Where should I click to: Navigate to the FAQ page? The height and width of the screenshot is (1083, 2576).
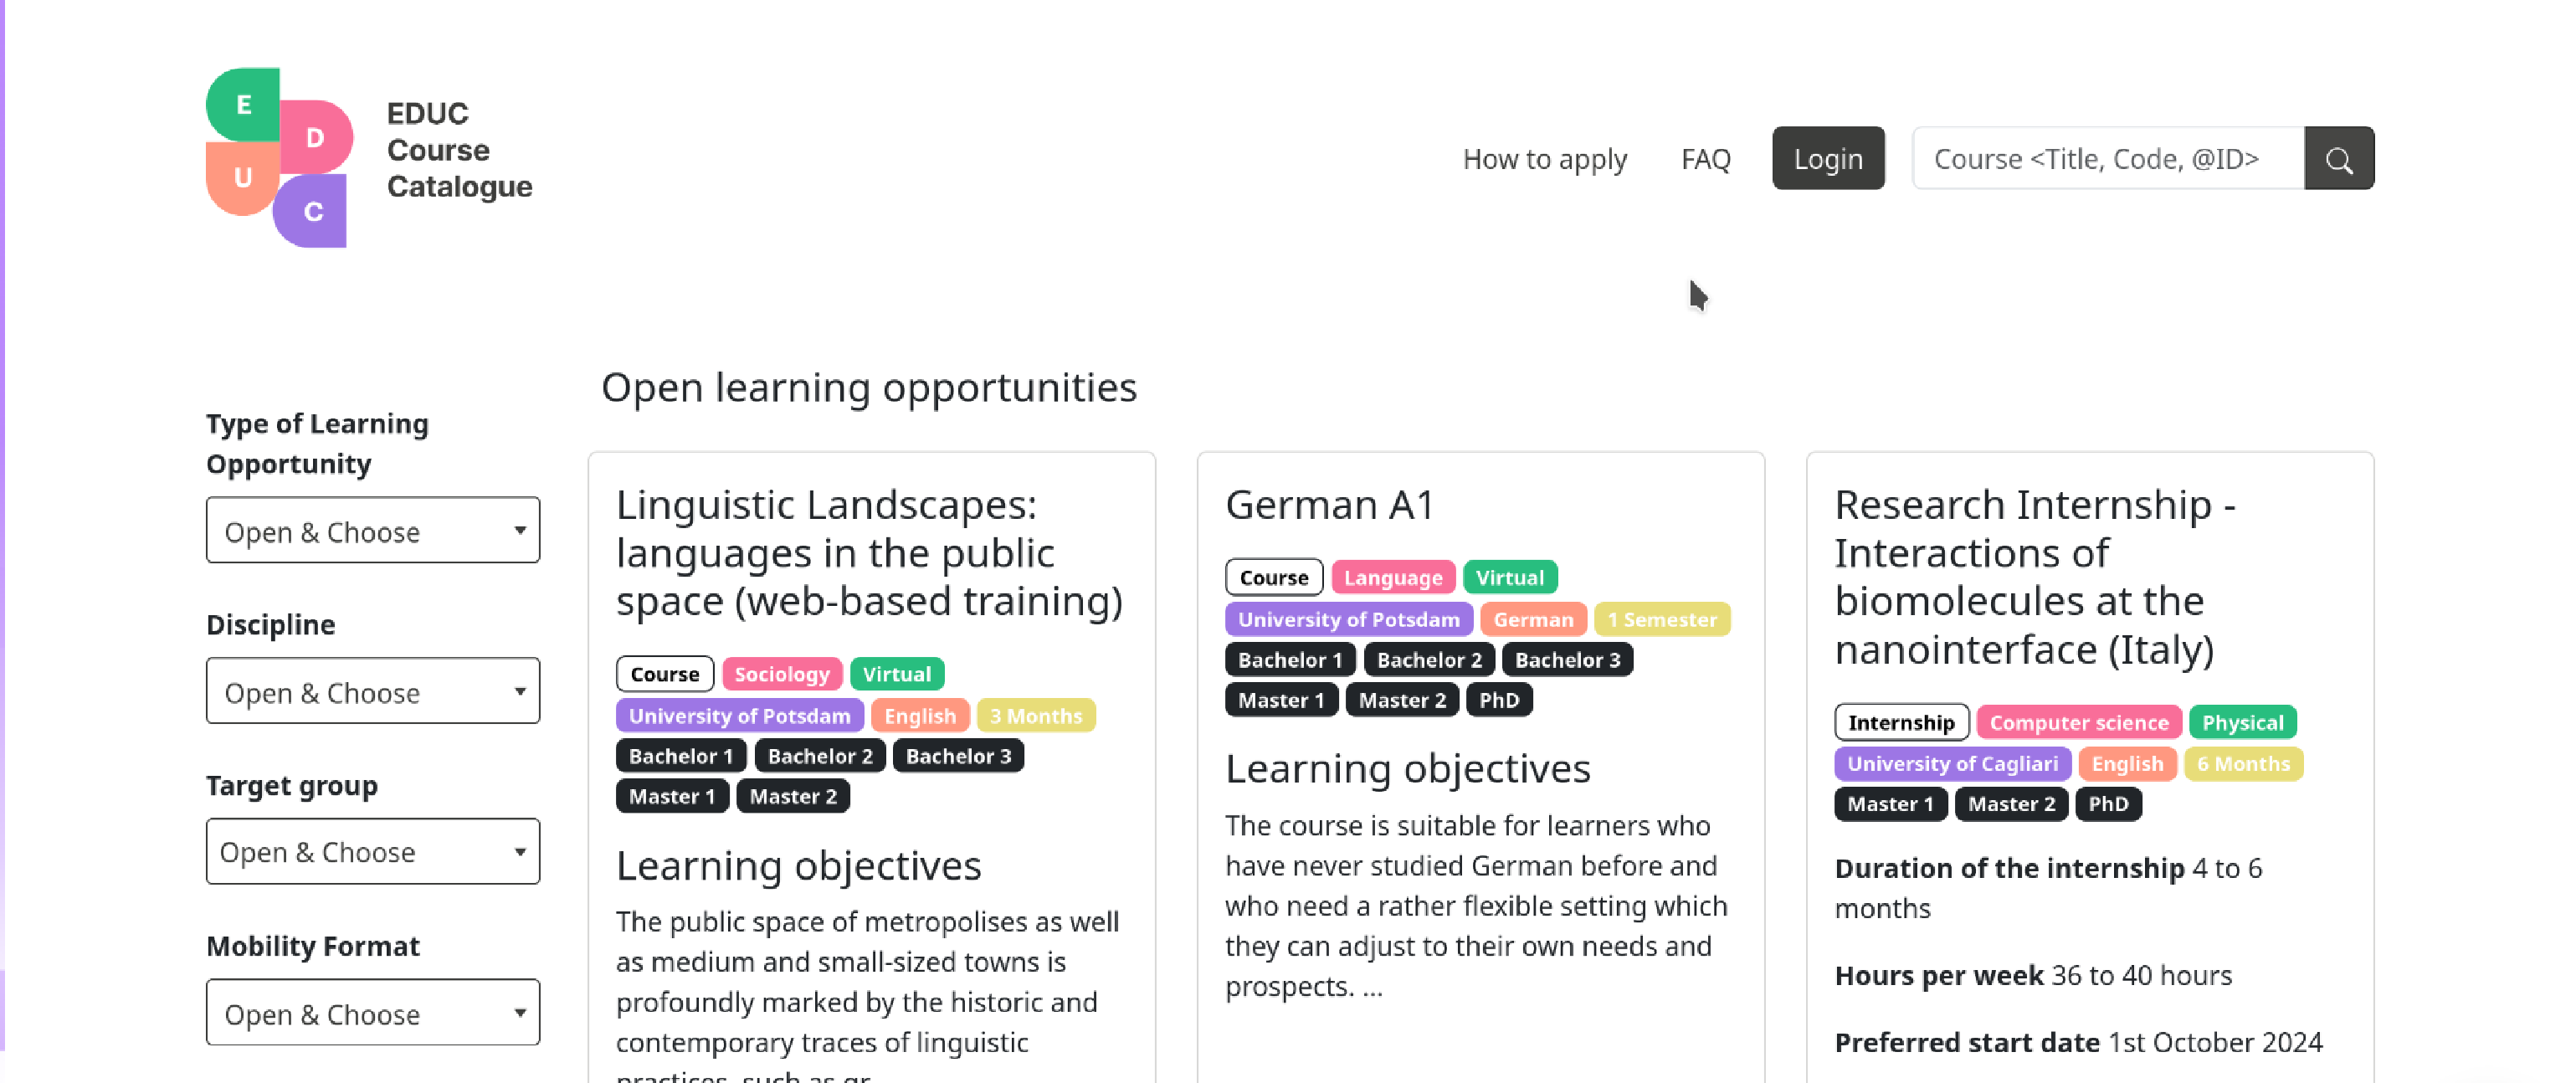tap(1705, 158)
